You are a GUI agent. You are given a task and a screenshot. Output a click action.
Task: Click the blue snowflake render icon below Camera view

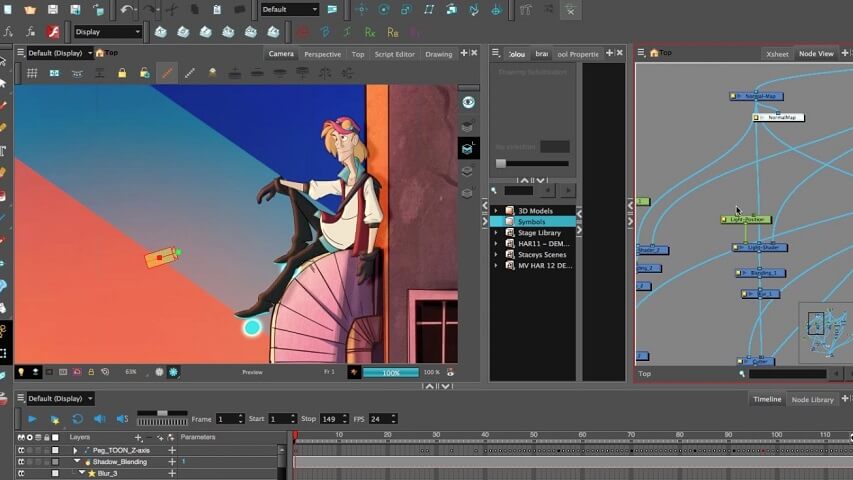coord(173,372)
